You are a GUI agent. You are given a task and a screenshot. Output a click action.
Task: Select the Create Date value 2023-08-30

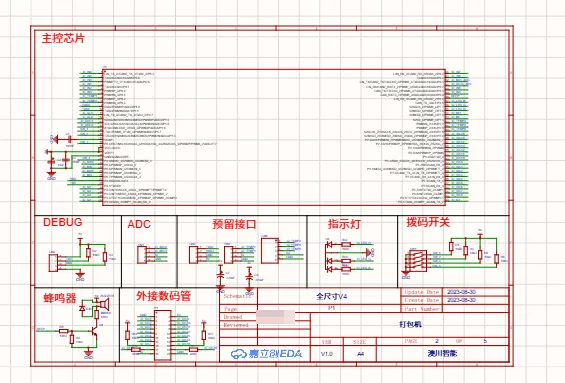point(461,300)
